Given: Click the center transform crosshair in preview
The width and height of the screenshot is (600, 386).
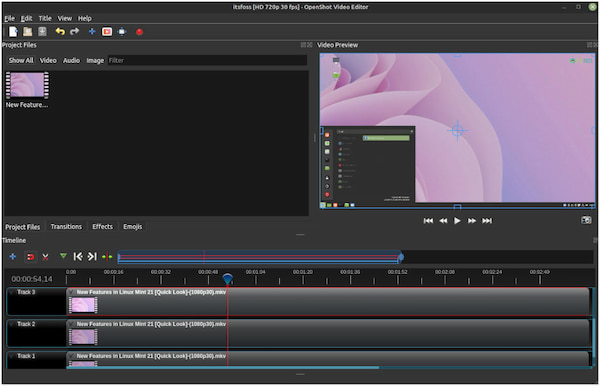Looking at the screenshot, I should coord(458,131).
